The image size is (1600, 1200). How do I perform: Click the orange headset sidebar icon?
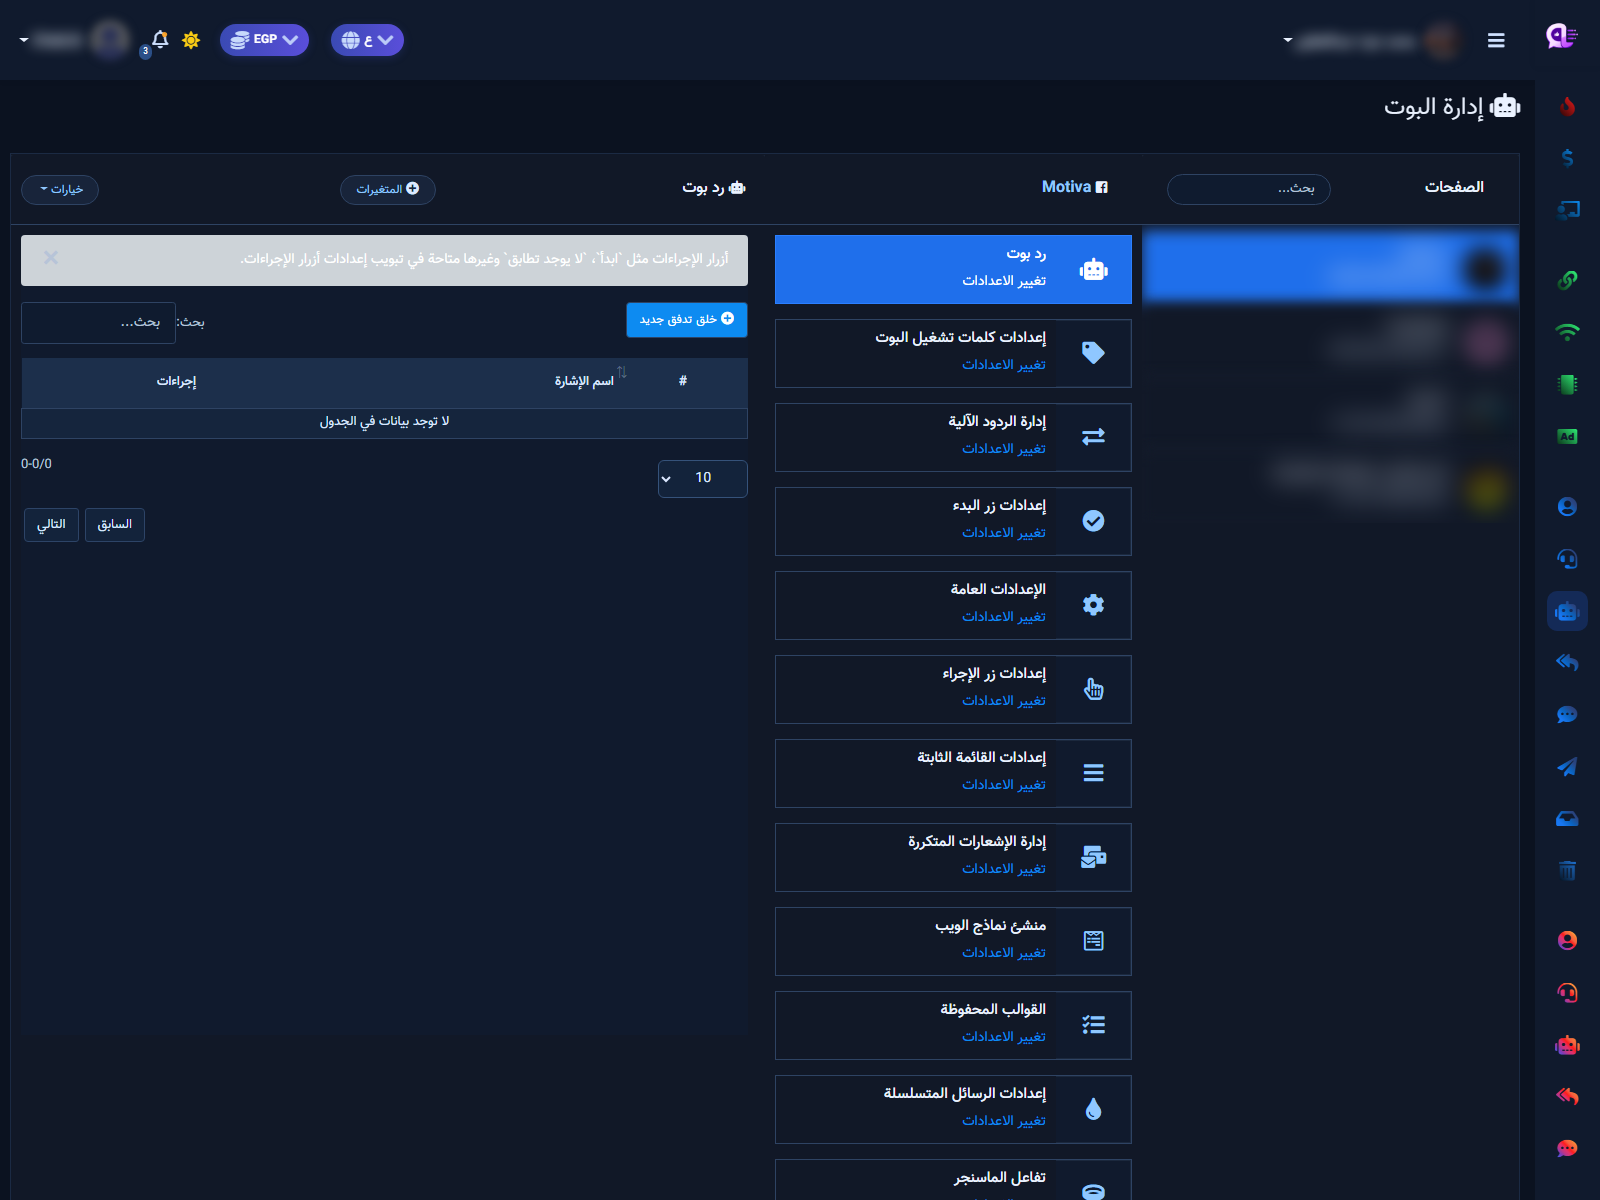click(1567, 993)
